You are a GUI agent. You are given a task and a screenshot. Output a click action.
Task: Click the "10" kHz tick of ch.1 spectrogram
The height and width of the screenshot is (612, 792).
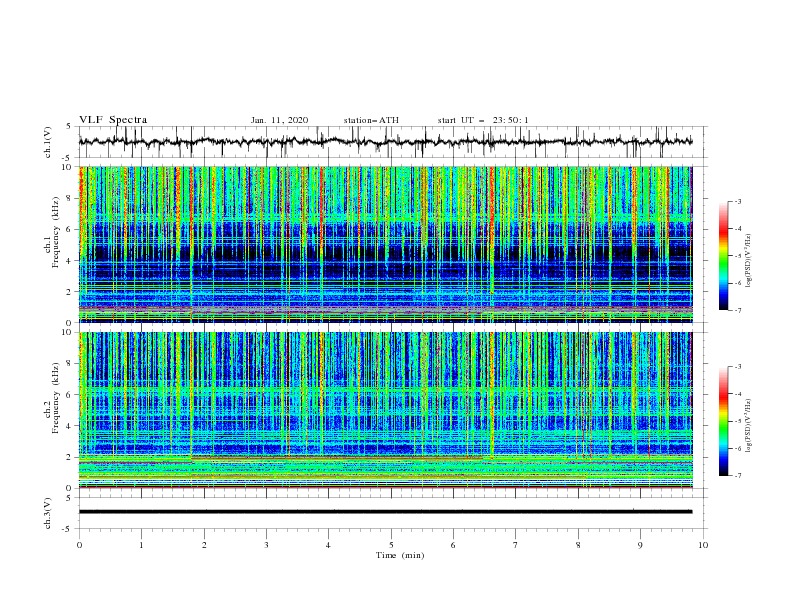tap(69, 167)
